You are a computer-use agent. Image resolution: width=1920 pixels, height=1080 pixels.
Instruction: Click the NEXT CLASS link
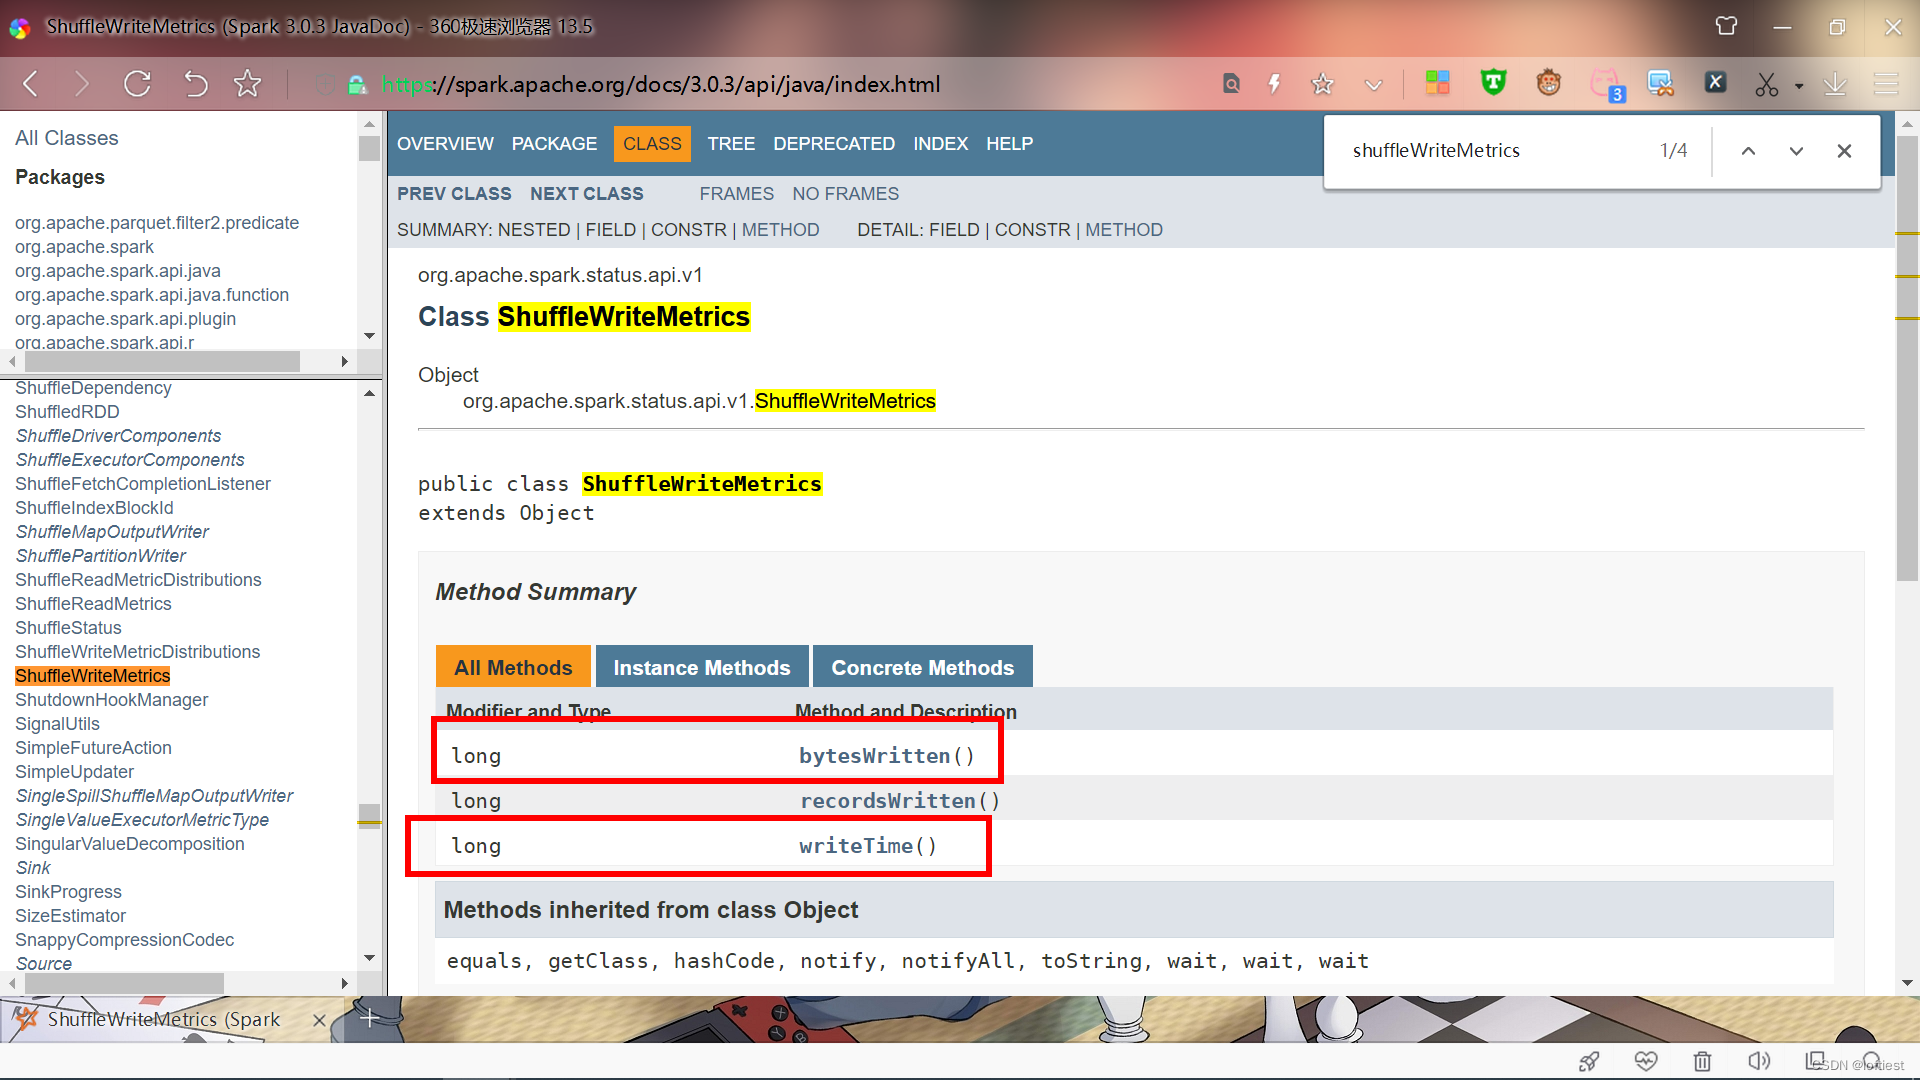587,194
